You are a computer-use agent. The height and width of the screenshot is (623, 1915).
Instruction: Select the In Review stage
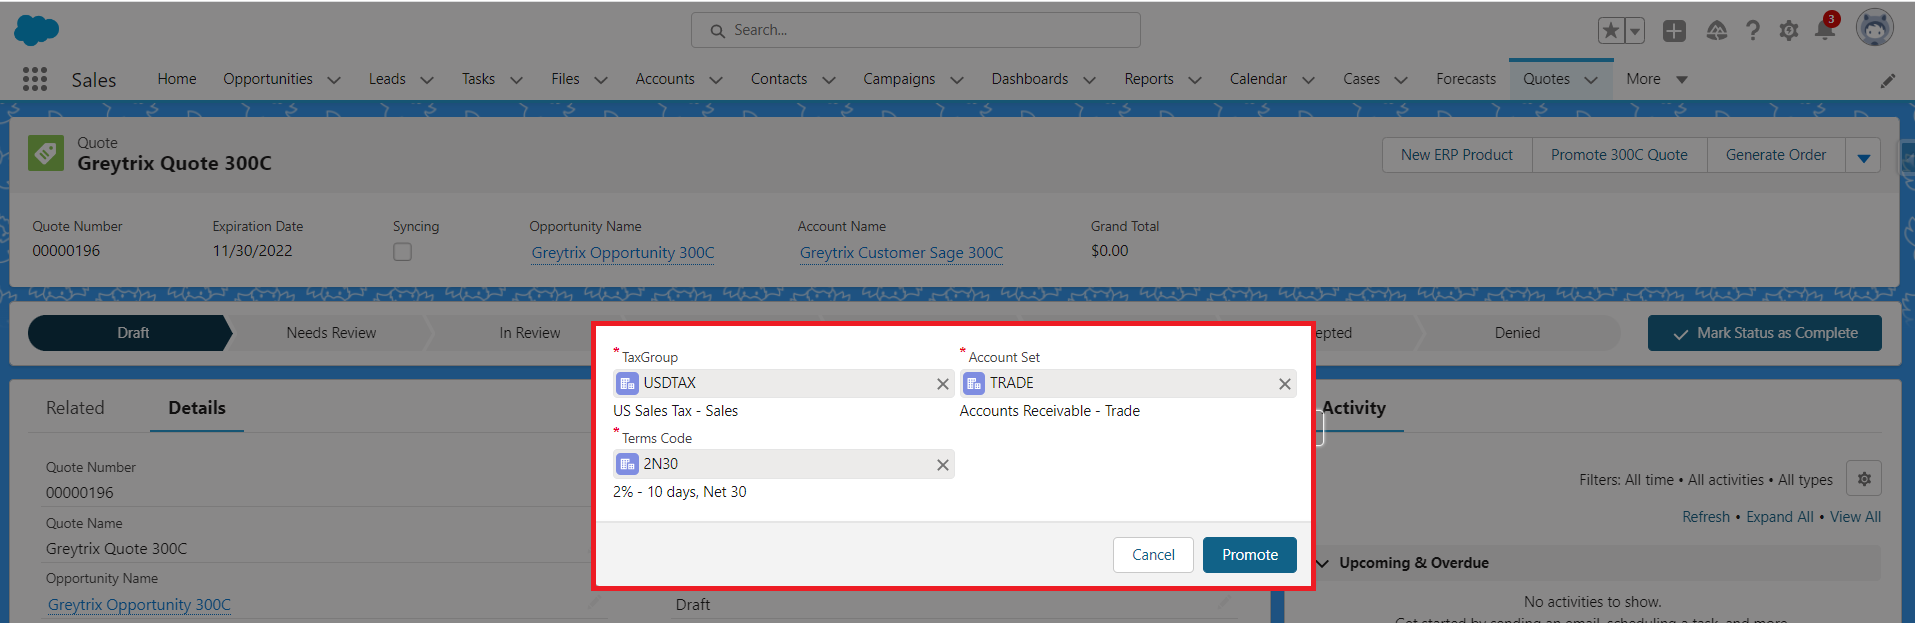click(530, 333)
